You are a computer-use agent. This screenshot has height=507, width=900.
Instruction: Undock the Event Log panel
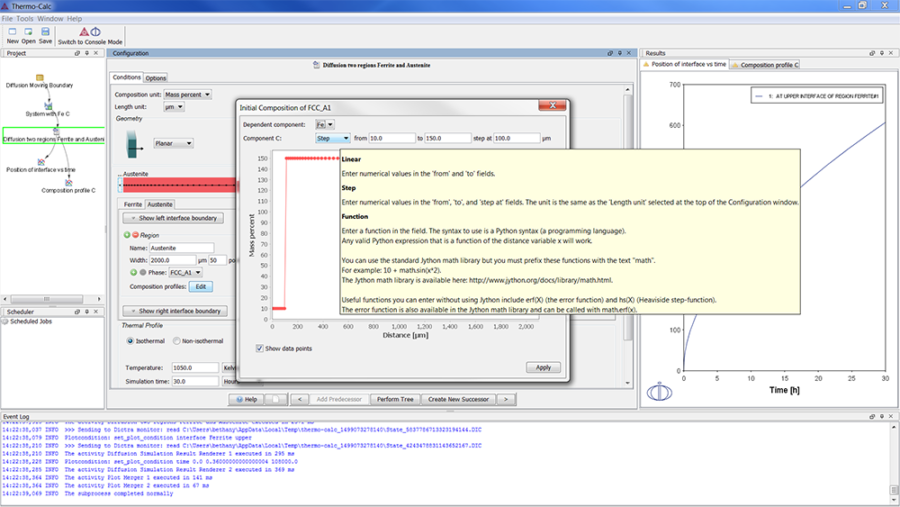872,416
